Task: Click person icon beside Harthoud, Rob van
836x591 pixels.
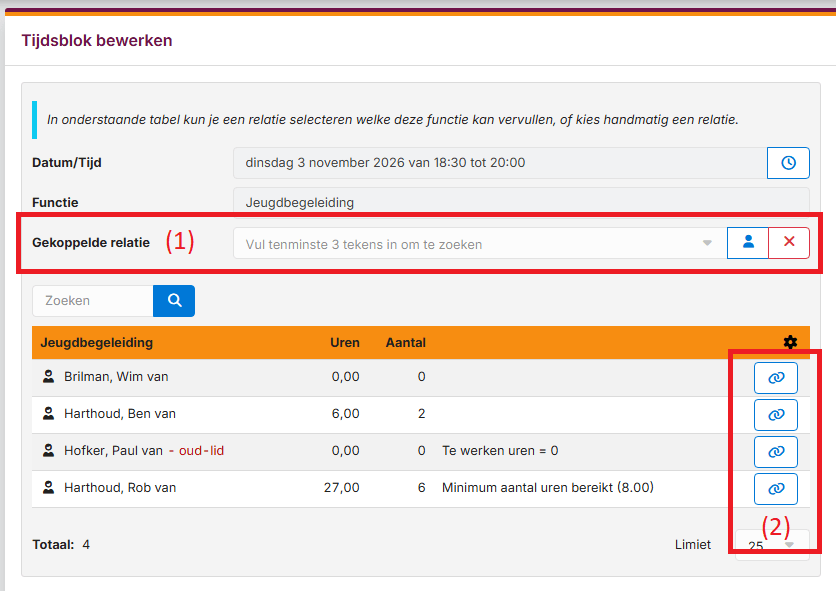Action: click(49, 488)
